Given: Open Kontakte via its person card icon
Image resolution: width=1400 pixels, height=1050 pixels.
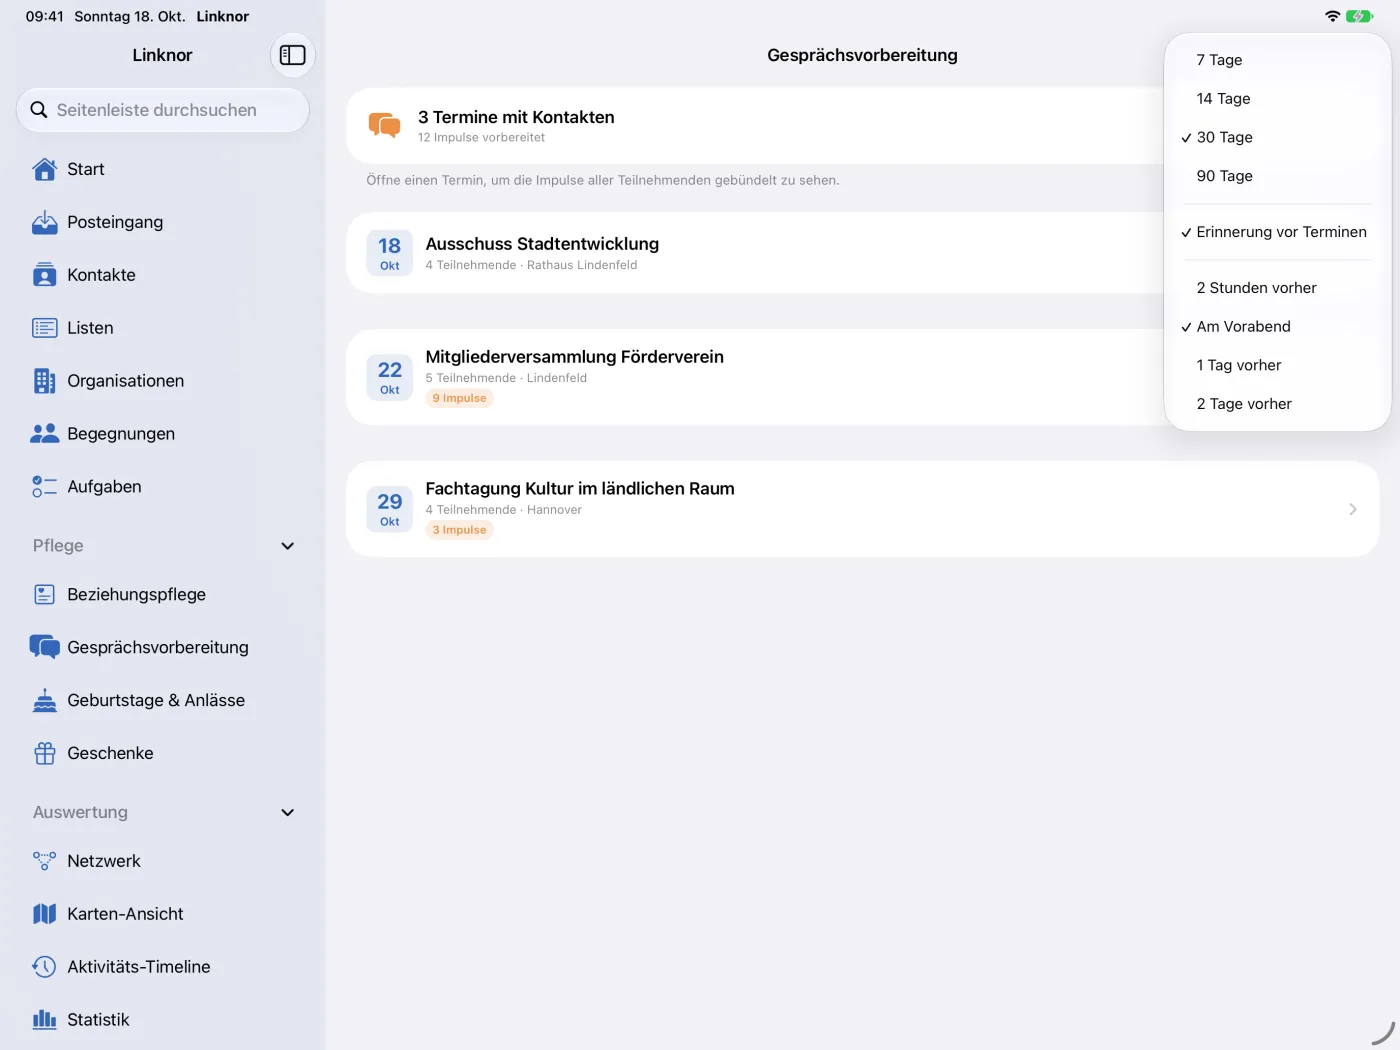Looking at the screenshot, I should pos(45,275).
